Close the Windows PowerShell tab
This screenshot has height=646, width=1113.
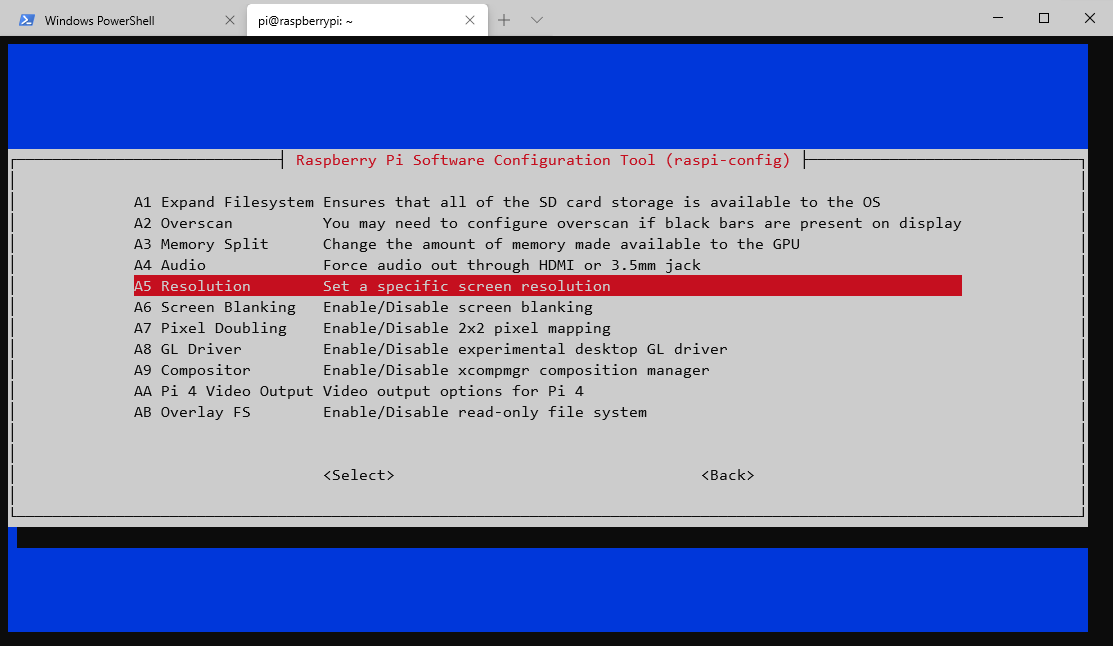click(229, 21)
